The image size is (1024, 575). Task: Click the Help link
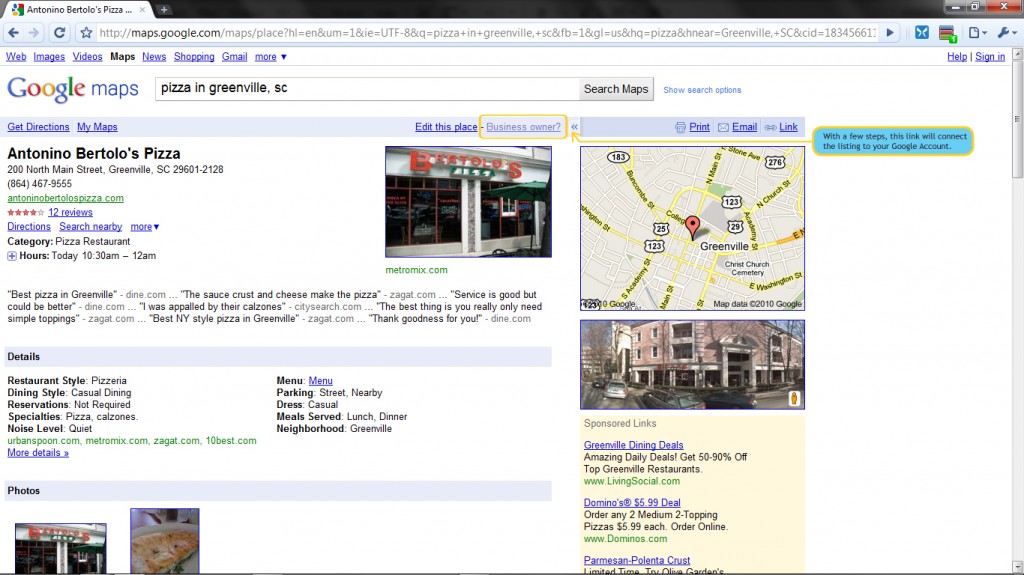click(x=957, y=57)
